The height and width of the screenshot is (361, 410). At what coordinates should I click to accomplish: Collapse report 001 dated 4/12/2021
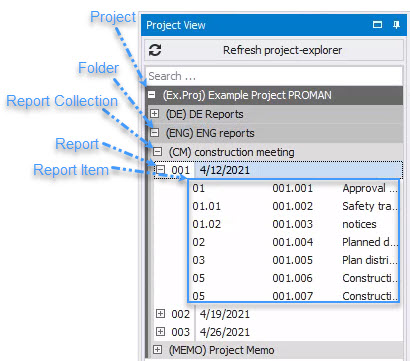[x=161, y=170]
